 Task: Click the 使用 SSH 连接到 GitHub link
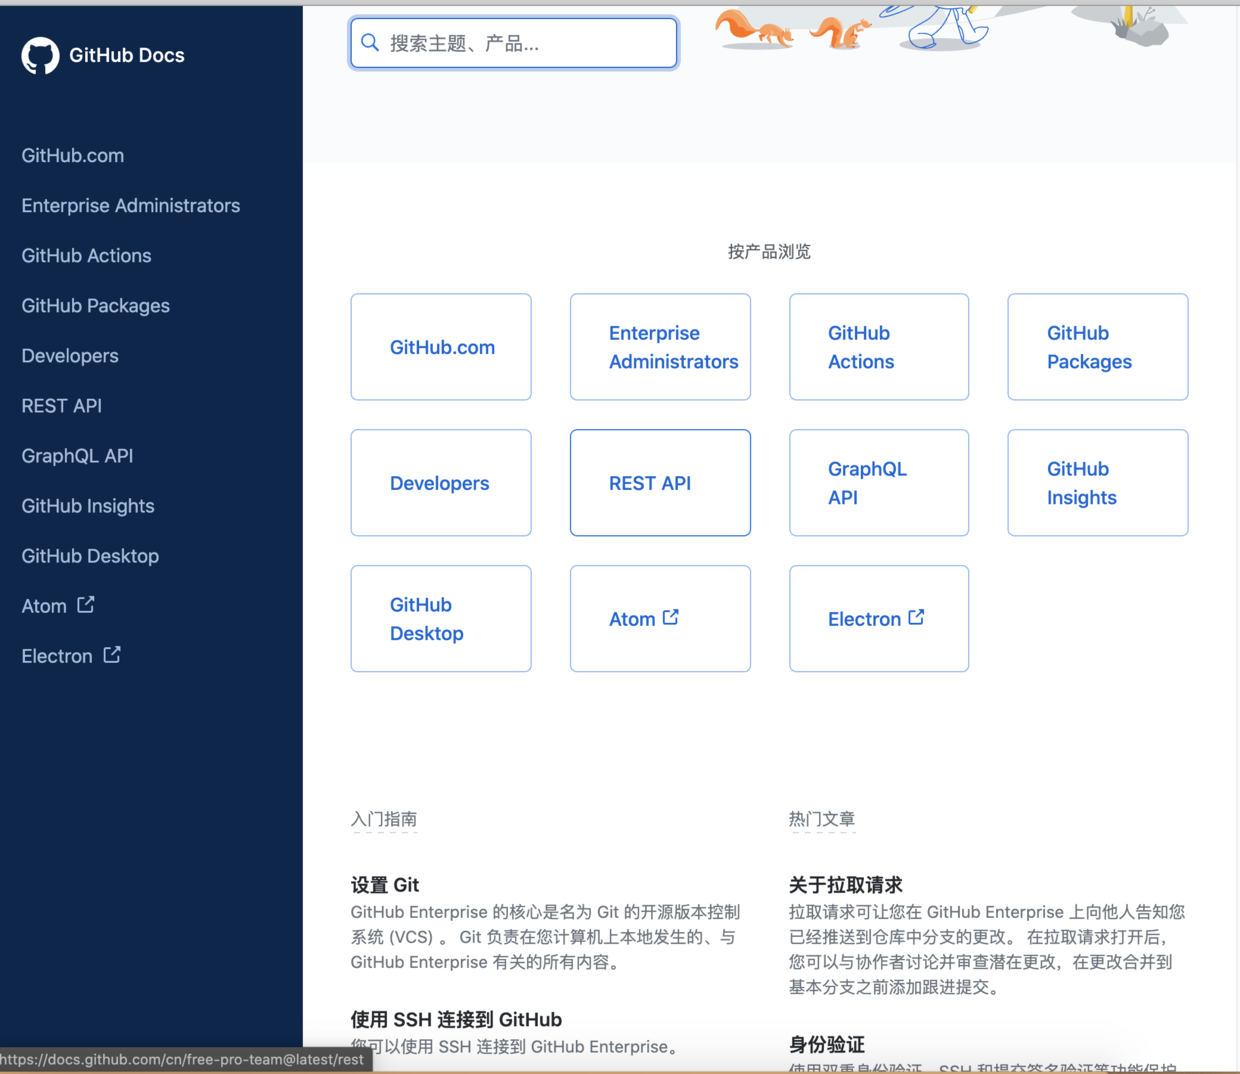click(456, 1019)
